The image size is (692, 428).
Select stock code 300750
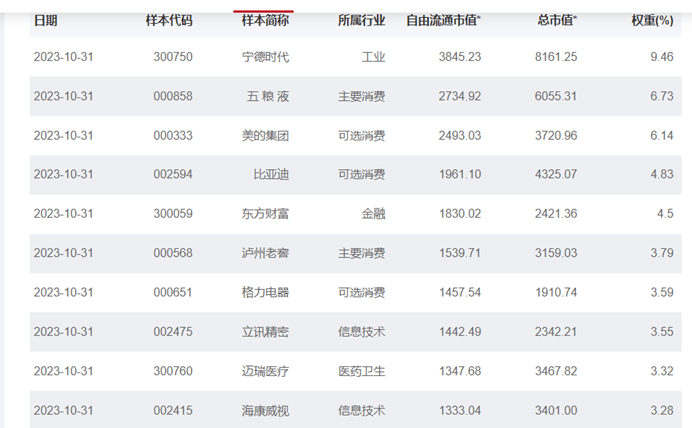(x=173, y=57)
